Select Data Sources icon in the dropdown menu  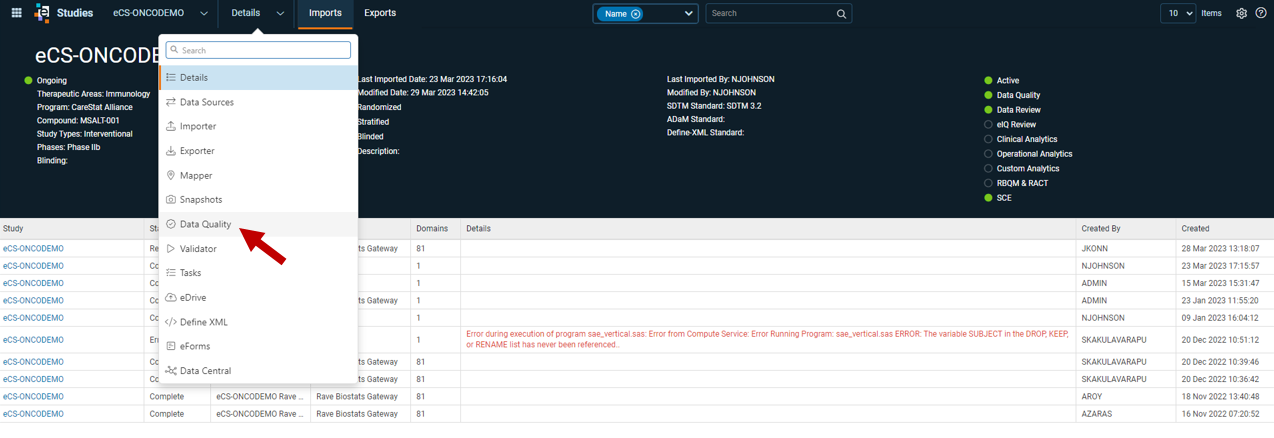171,102
